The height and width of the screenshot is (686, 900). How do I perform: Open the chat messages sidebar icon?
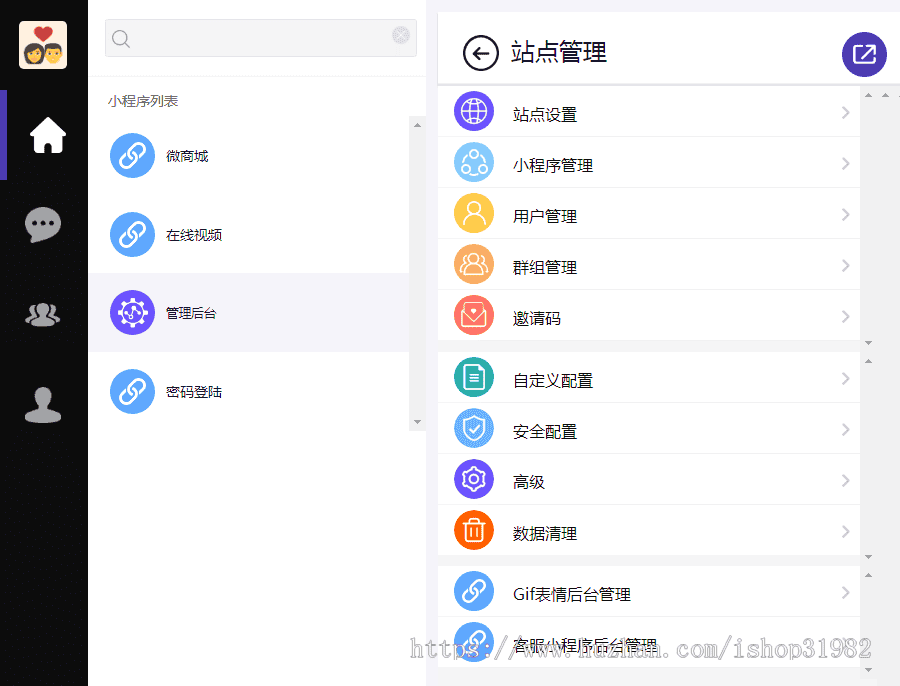pyautogui.click(x=43, y=224)
